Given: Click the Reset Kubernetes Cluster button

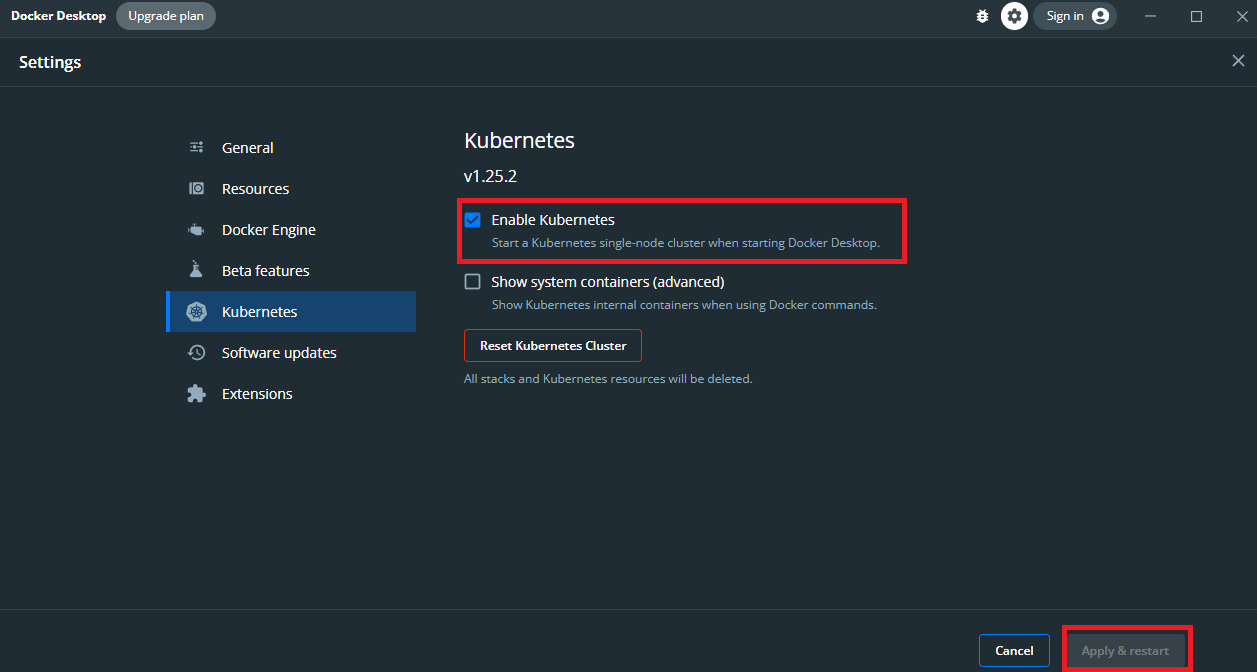Looking at the screenshot, I should (x=553, y=346).
